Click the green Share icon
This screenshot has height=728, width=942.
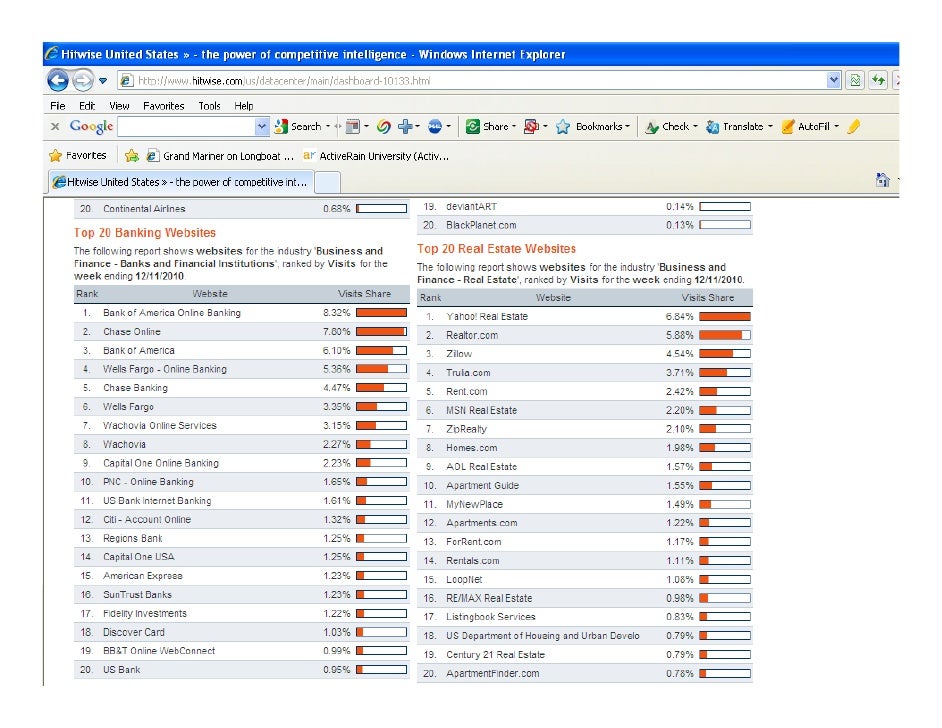pyautogui.click(x=473, y=126)
